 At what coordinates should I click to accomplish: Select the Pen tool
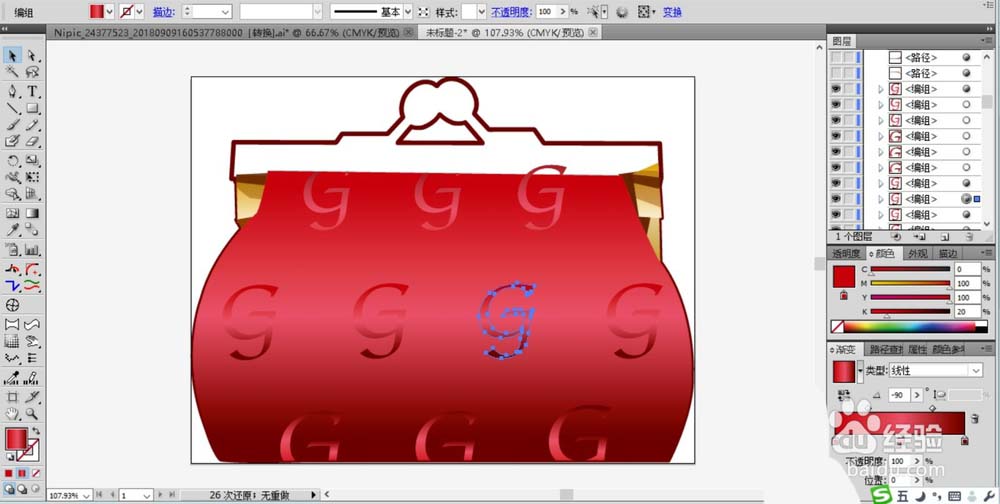click(12, 91)
